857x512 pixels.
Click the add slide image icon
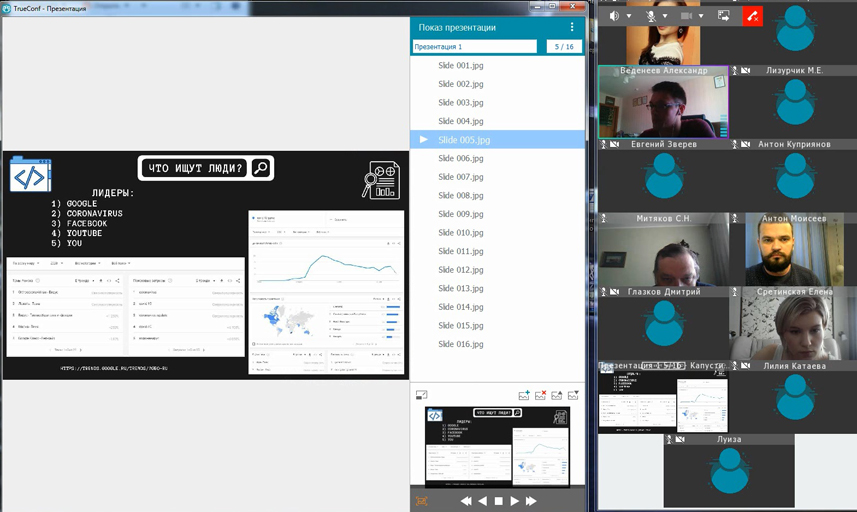(524, 395)
